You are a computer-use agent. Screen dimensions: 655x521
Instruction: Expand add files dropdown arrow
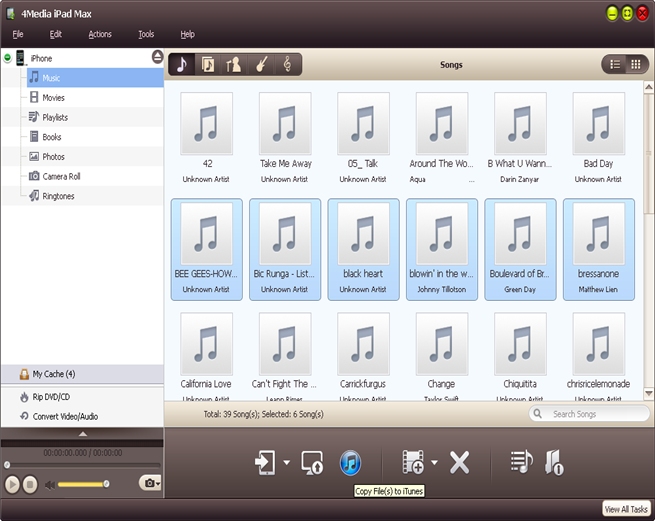pyautogui.click(x=434, y=462)
